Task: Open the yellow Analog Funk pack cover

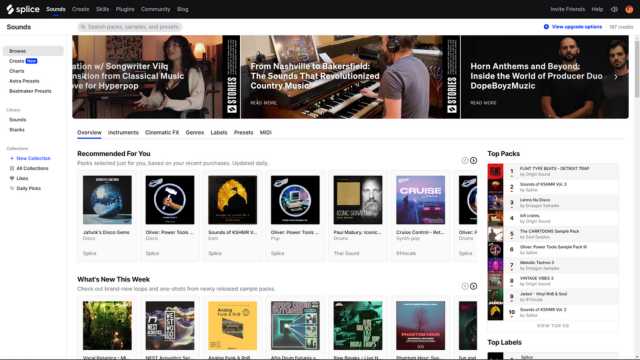Action: pyautogui.click(x=233, y=326)
